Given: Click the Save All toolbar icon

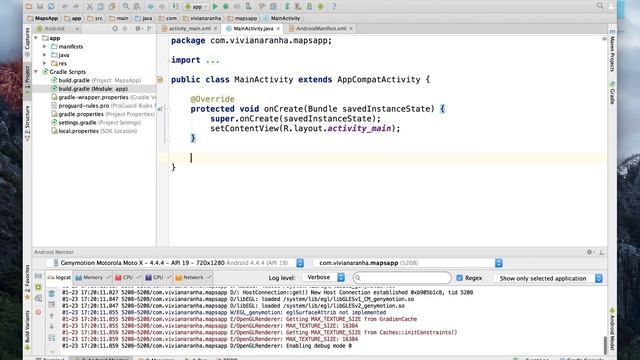Looking at the screenshot, I should (40, 6).
